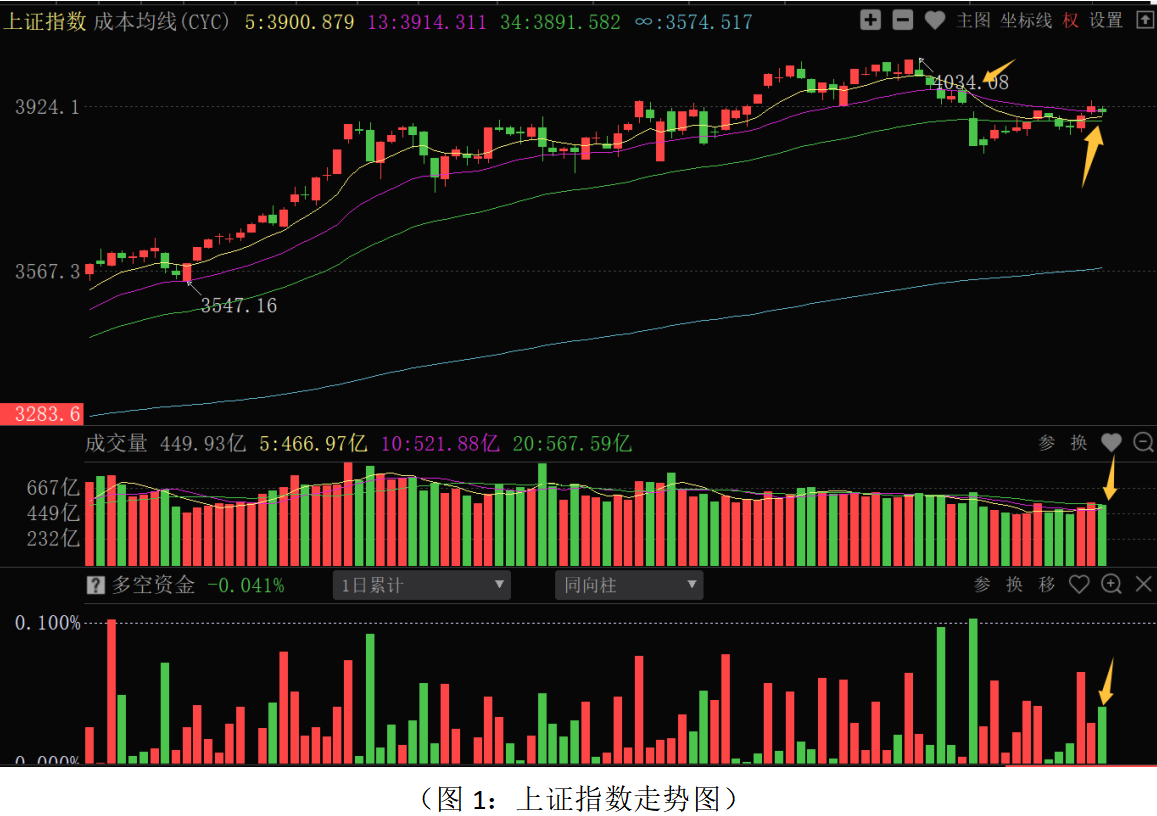This screenshot has width=1157, height=816.
Task: Click the zoom out minus icon in main chart toolbar
Action: point(902,19)
